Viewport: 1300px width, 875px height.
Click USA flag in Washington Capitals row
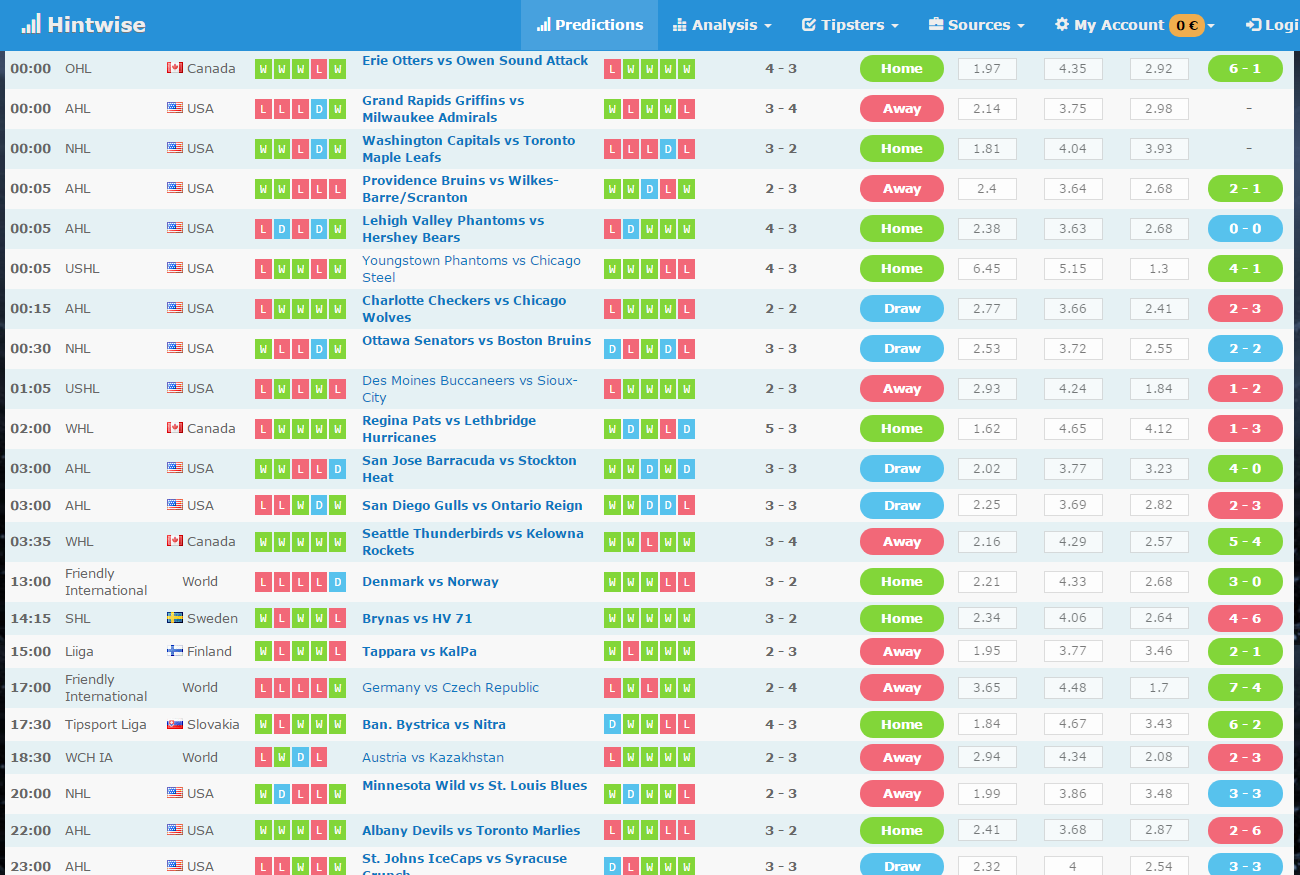175,148
